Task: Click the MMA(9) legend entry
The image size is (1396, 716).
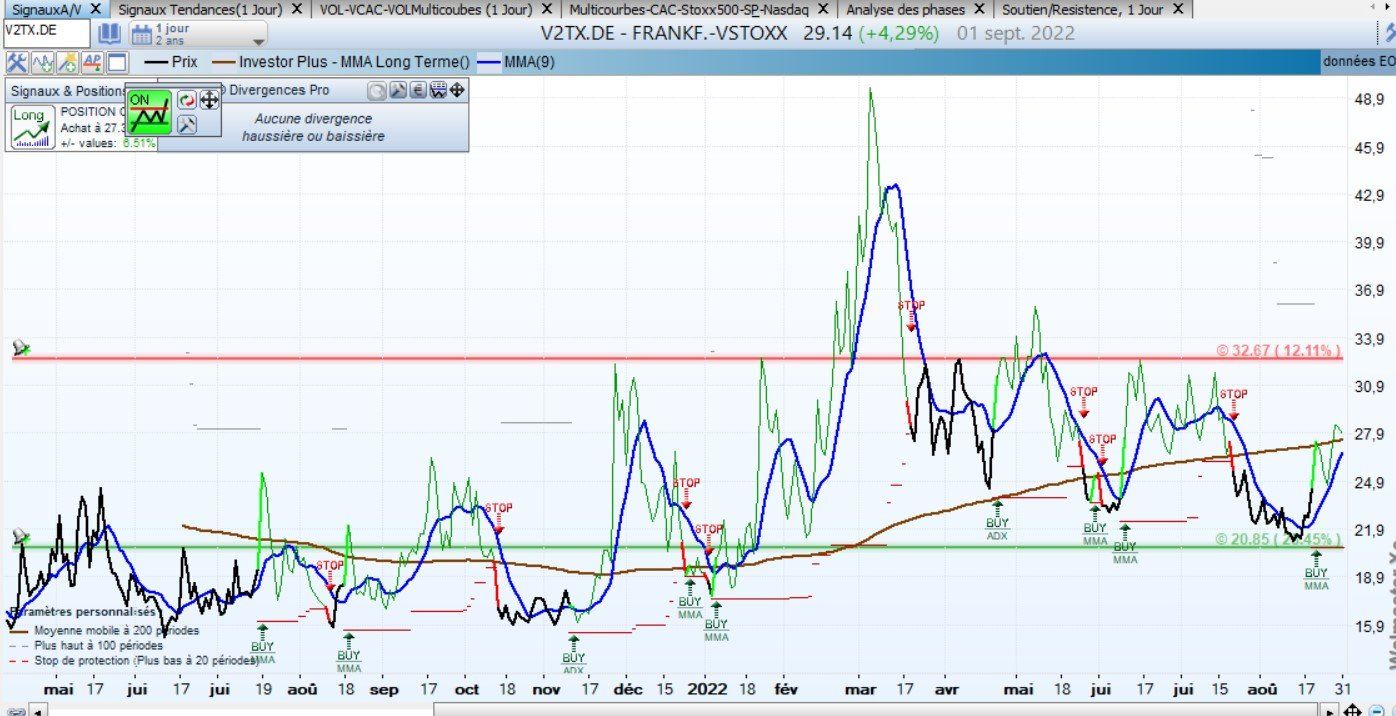Action: tap(517, 62)
